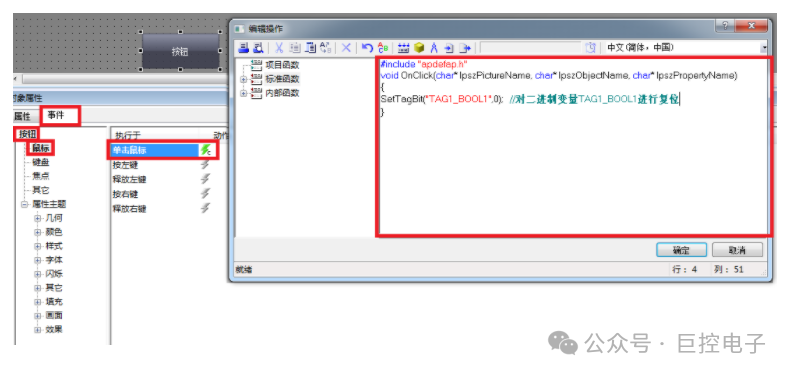Select the 按钮 object on design canvas
Image resolution: width=791 pixels, height=375 pixels.
point(180,51)
